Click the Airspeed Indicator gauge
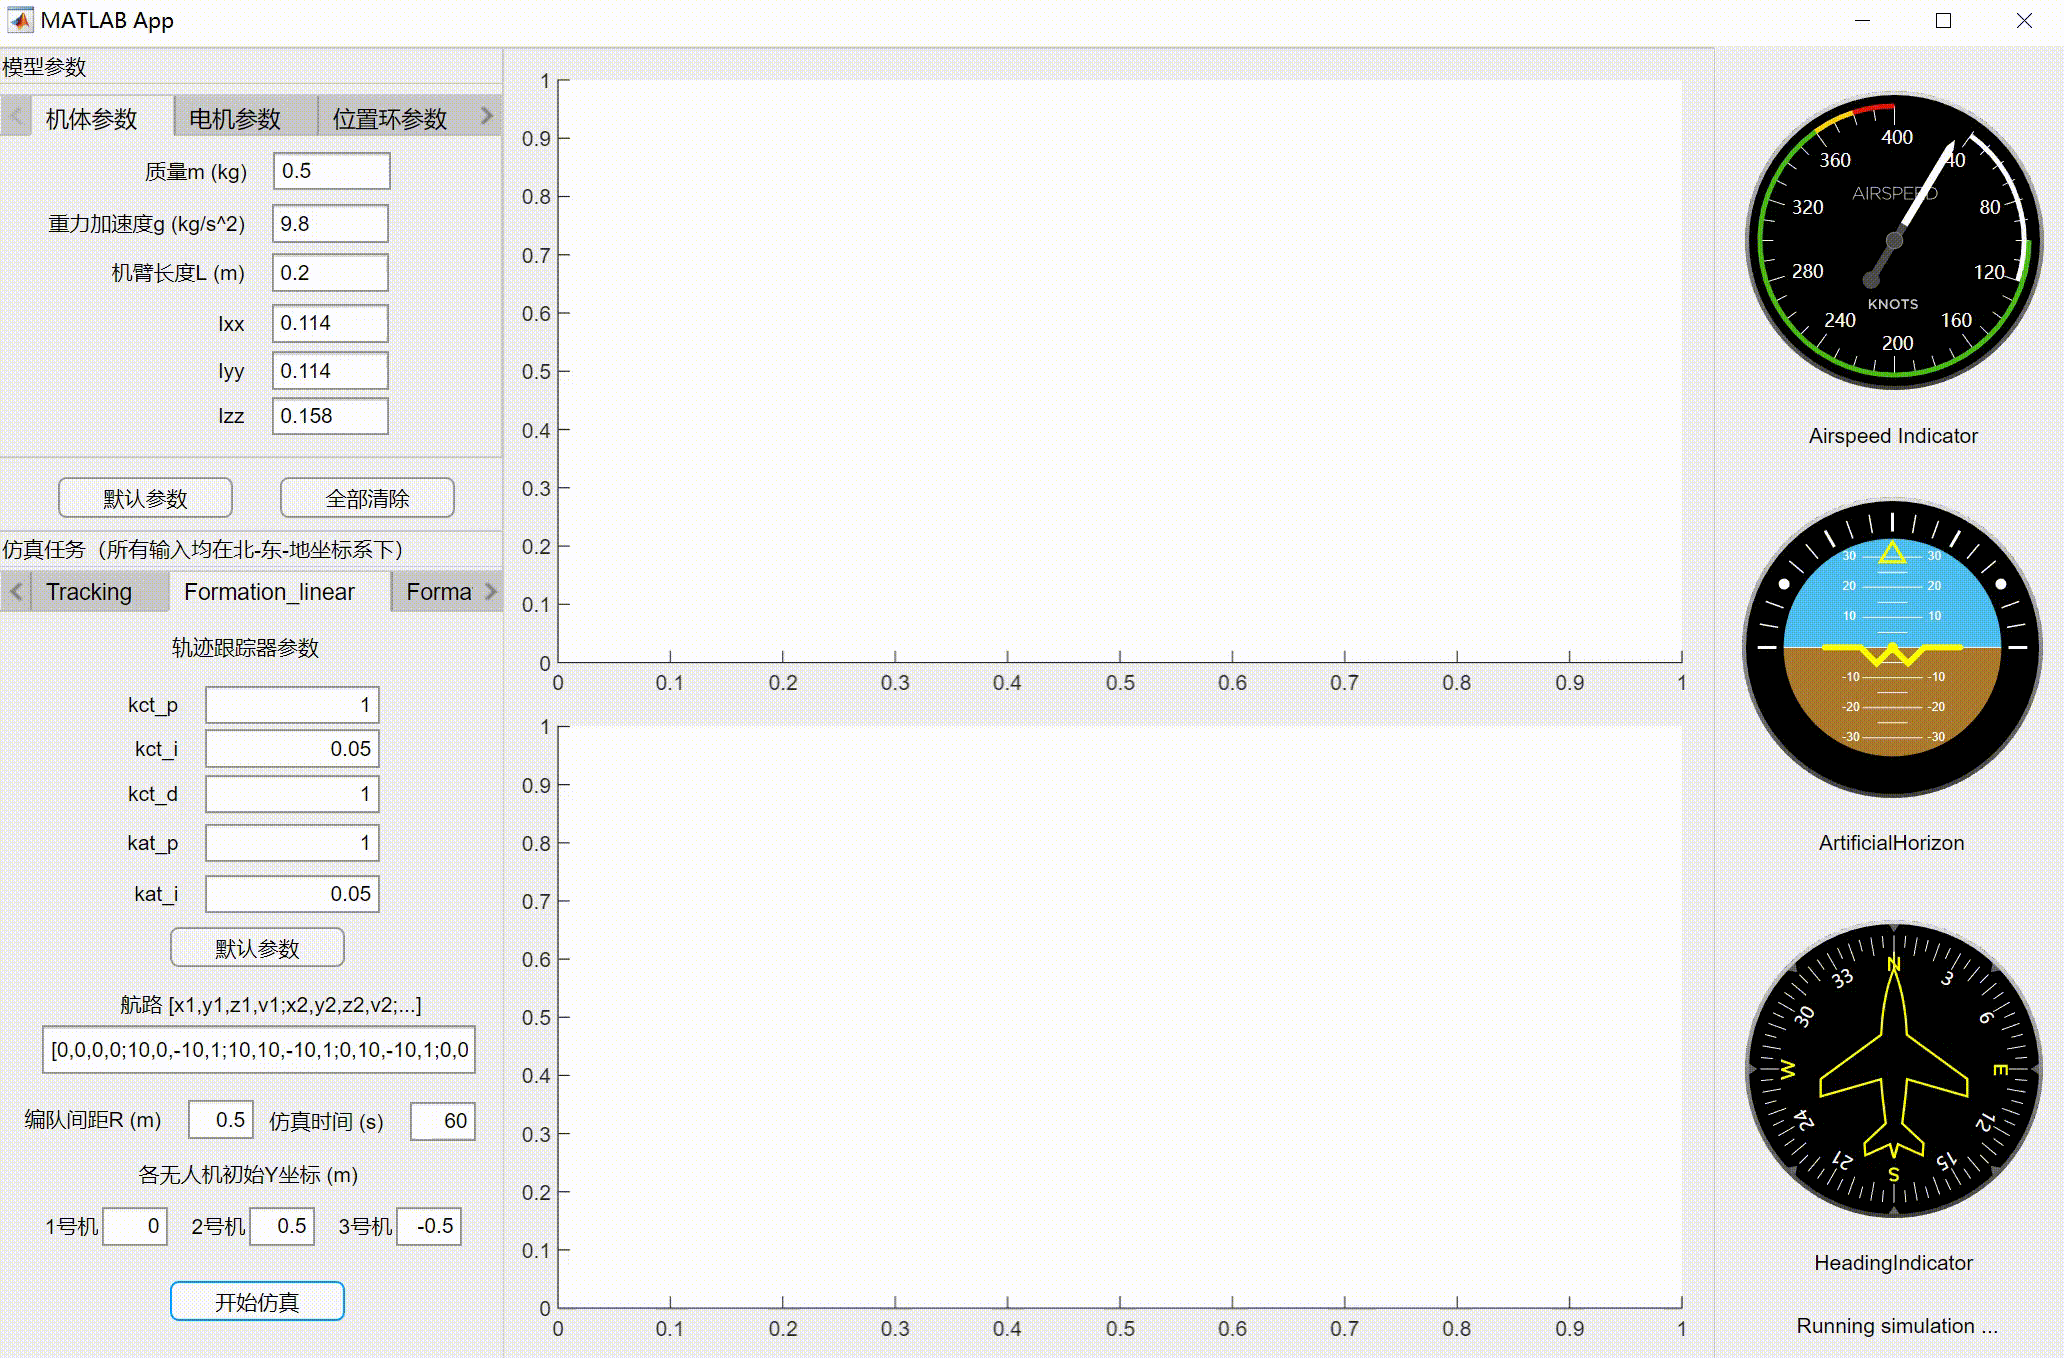Image resolution: width=2064 pixels, height=1358 pixels. (x=1893, y=241)
